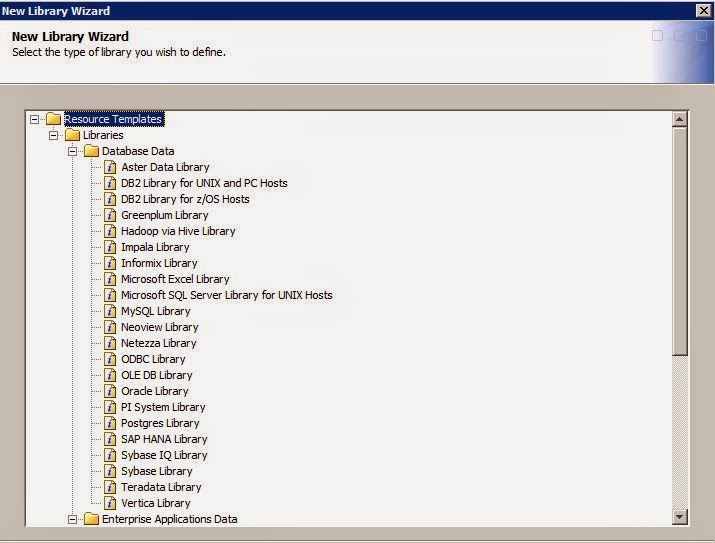Click the vertical scrollbar thumb
This screenshot has width=715, height=543.
click(x=679, y=242)
